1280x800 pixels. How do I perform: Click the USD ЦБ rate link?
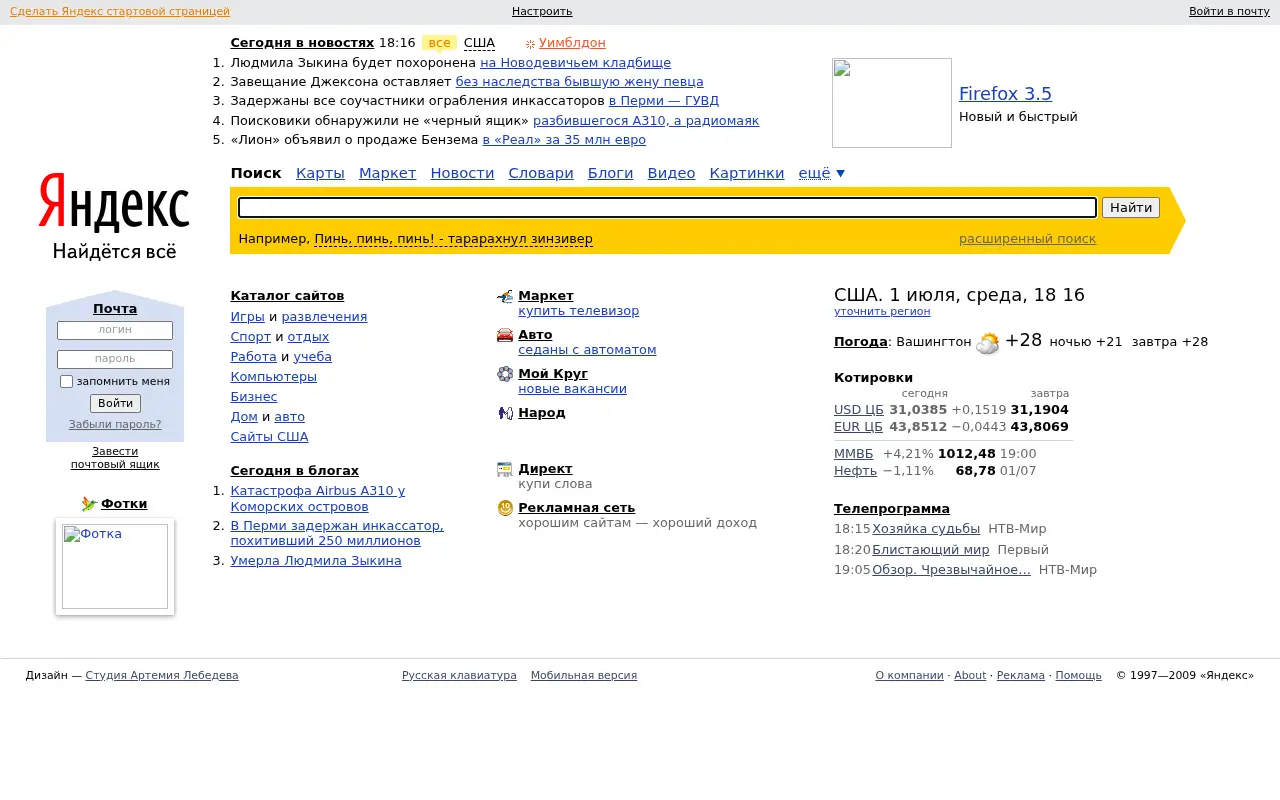859,410
